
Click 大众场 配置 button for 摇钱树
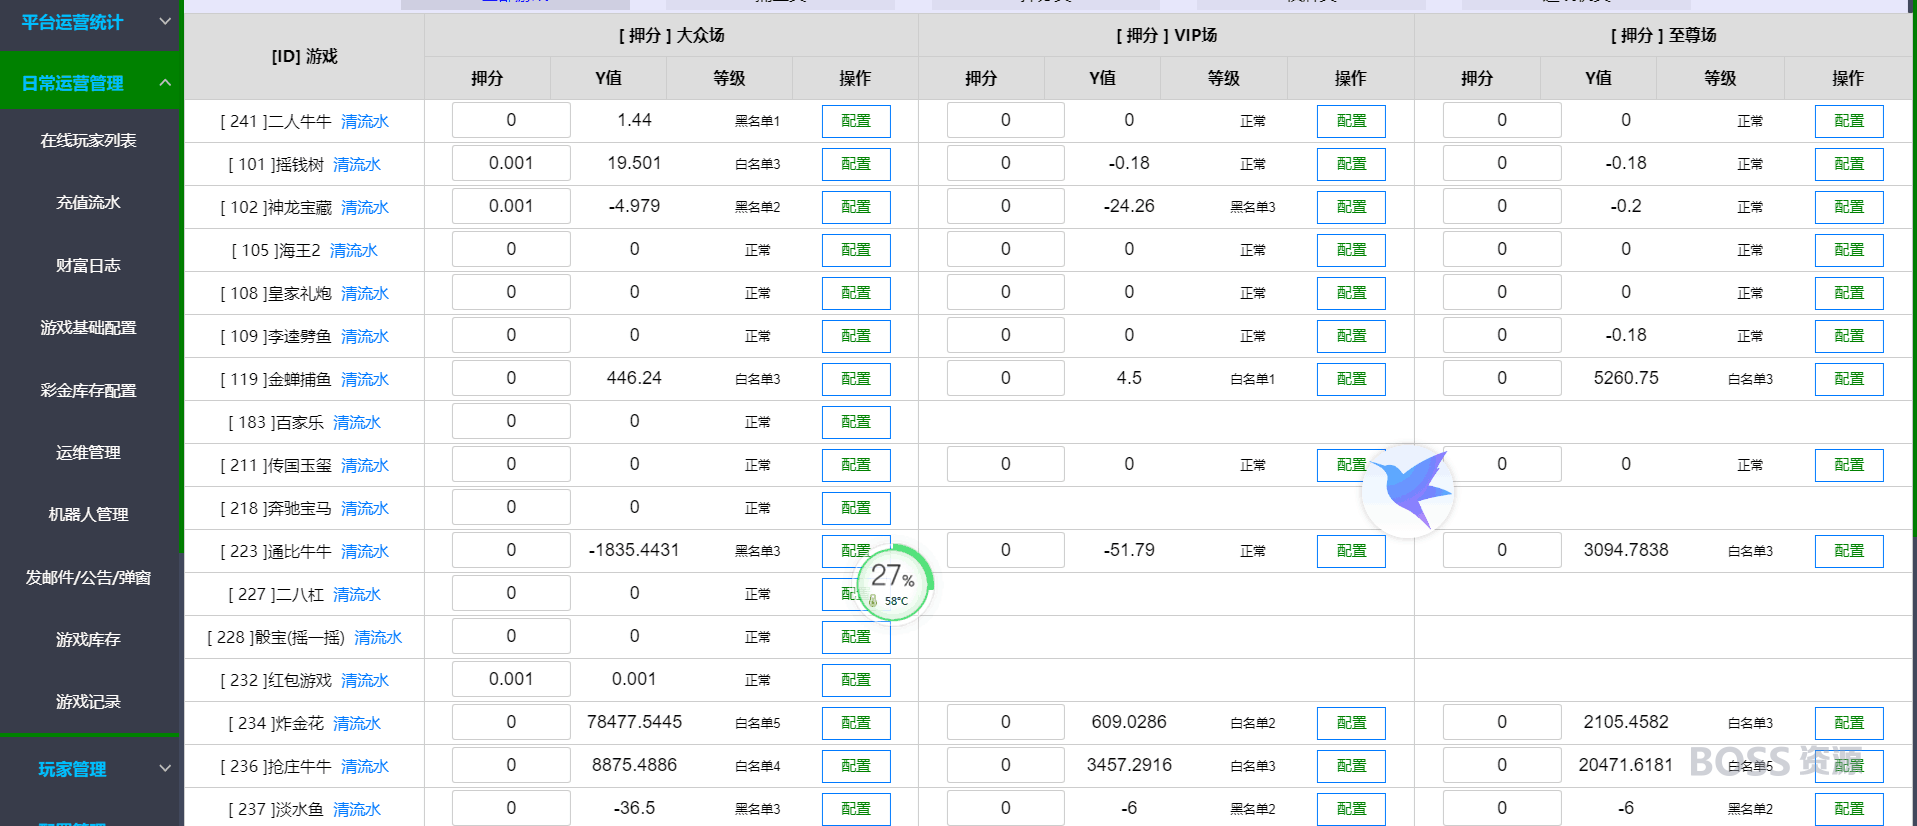[x=856, y=164]
